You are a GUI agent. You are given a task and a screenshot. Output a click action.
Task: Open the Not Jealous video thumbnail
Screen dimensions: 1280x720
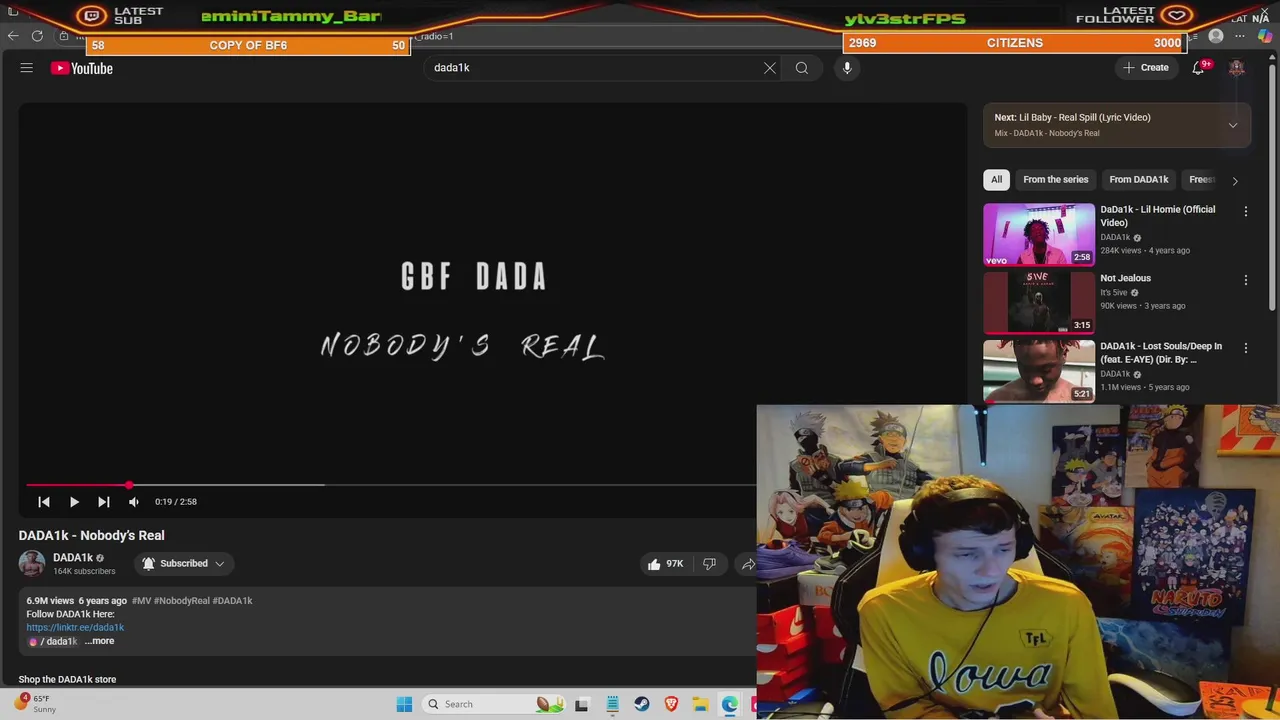(1039, 303)
